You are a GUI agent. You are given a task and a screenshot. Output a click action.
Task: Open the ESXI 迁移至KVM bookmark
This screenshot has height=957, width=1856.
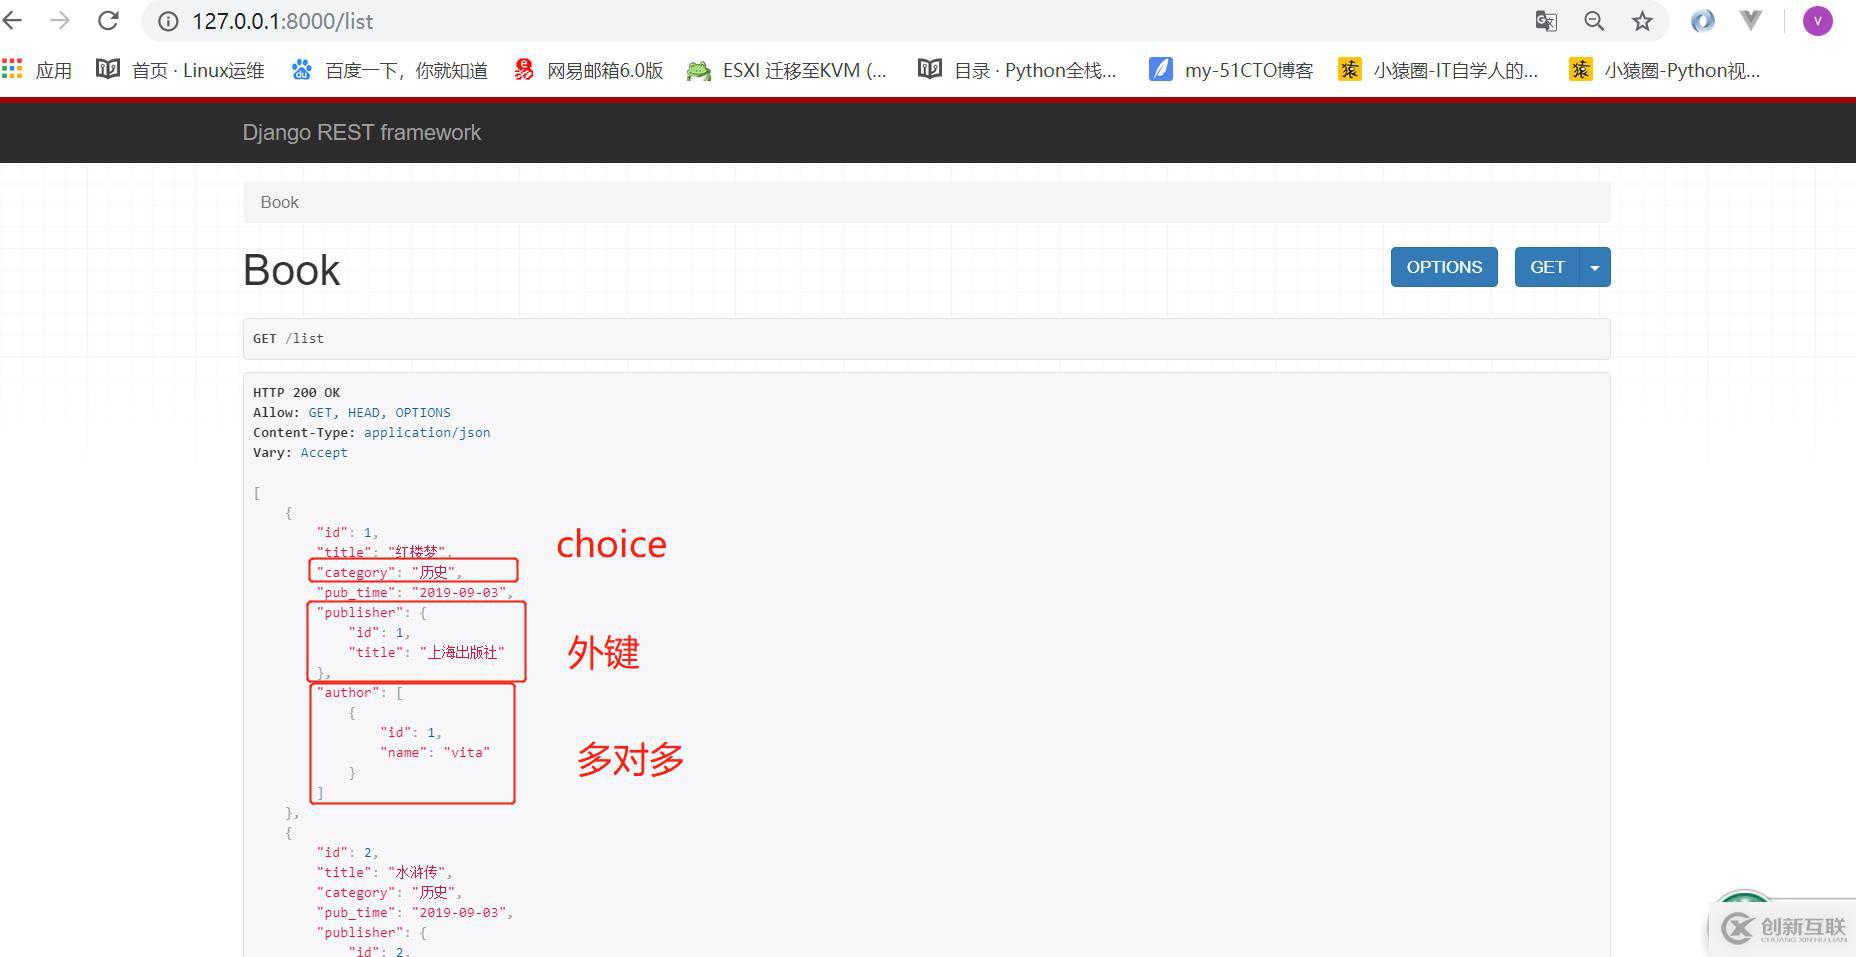click(x=787, y=70)
